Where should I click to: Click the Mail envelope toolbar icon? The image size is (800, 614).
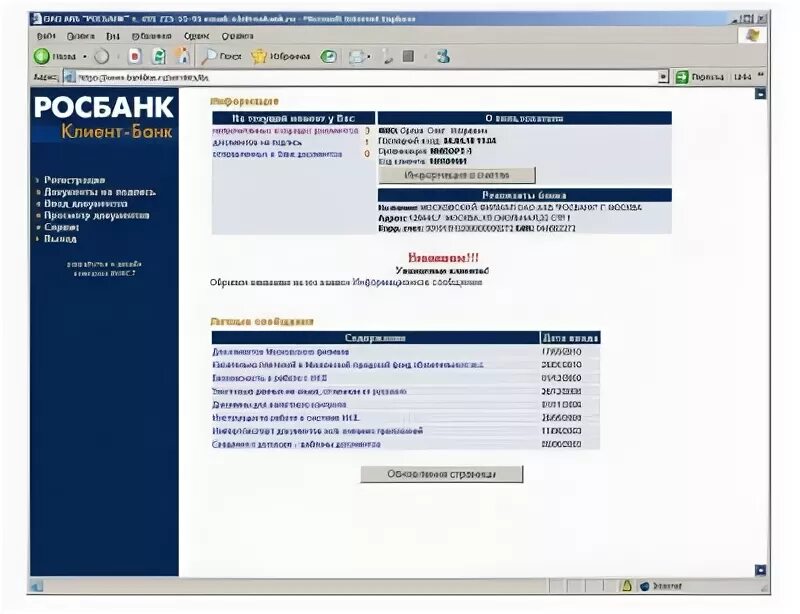coord(357,57)
